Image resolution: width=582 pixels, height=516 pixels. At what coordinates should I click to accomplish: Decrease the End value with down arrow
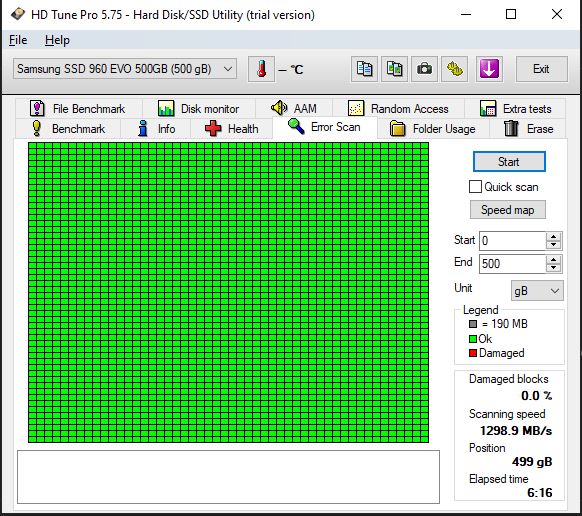554,268
